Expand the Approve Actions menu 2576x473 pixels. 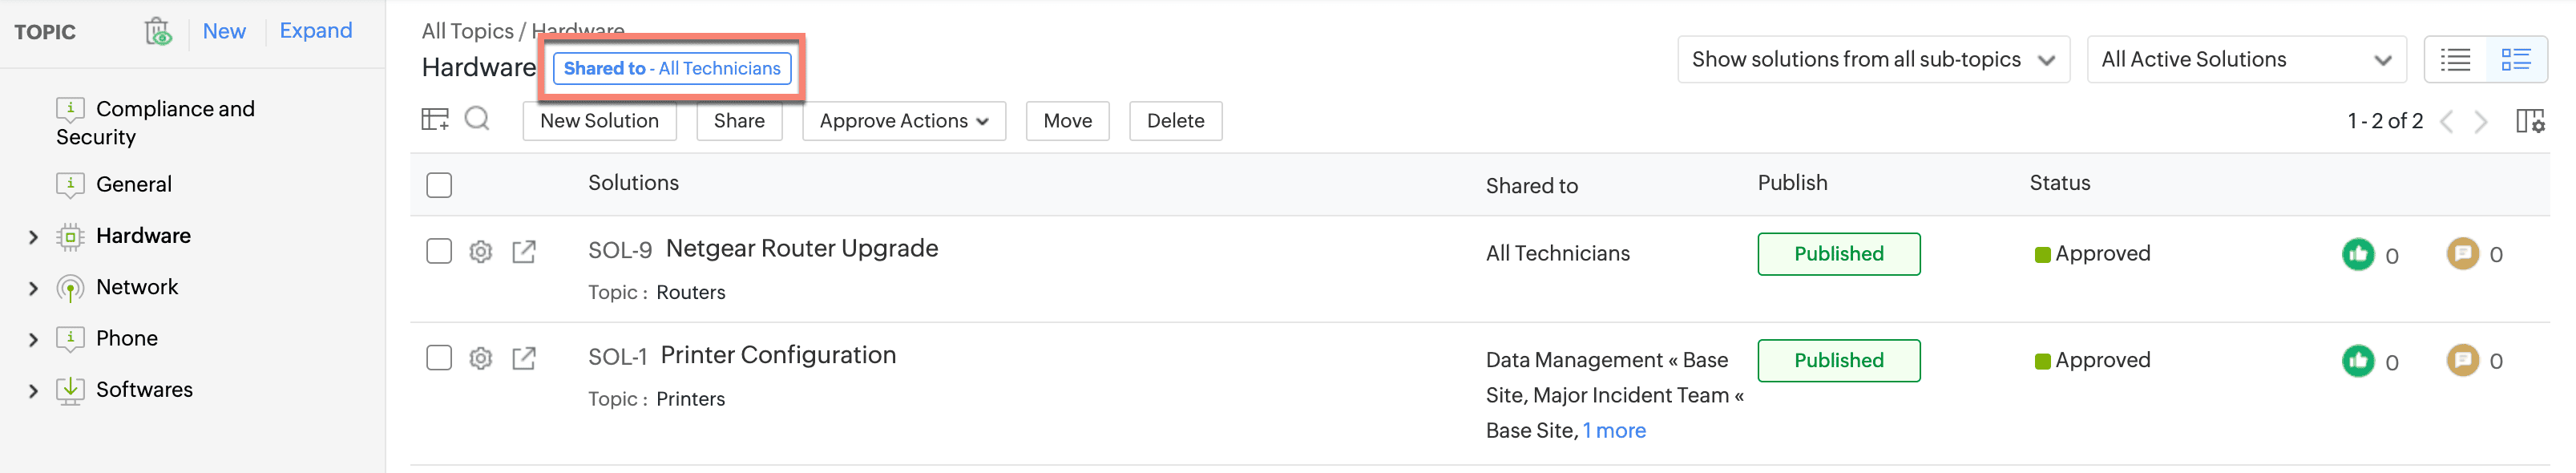pos(903,121)
